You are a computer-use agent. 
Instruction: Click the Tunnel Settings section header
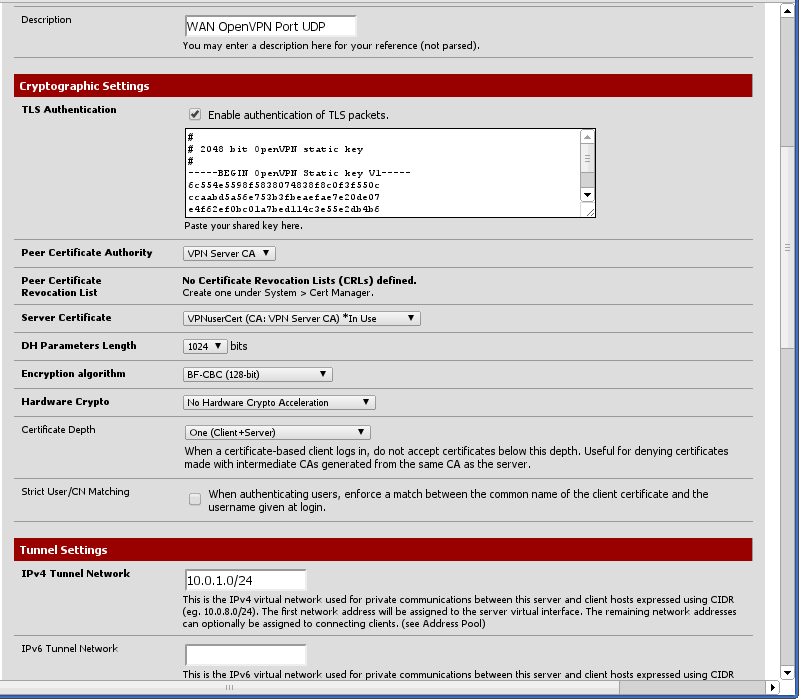383,550
